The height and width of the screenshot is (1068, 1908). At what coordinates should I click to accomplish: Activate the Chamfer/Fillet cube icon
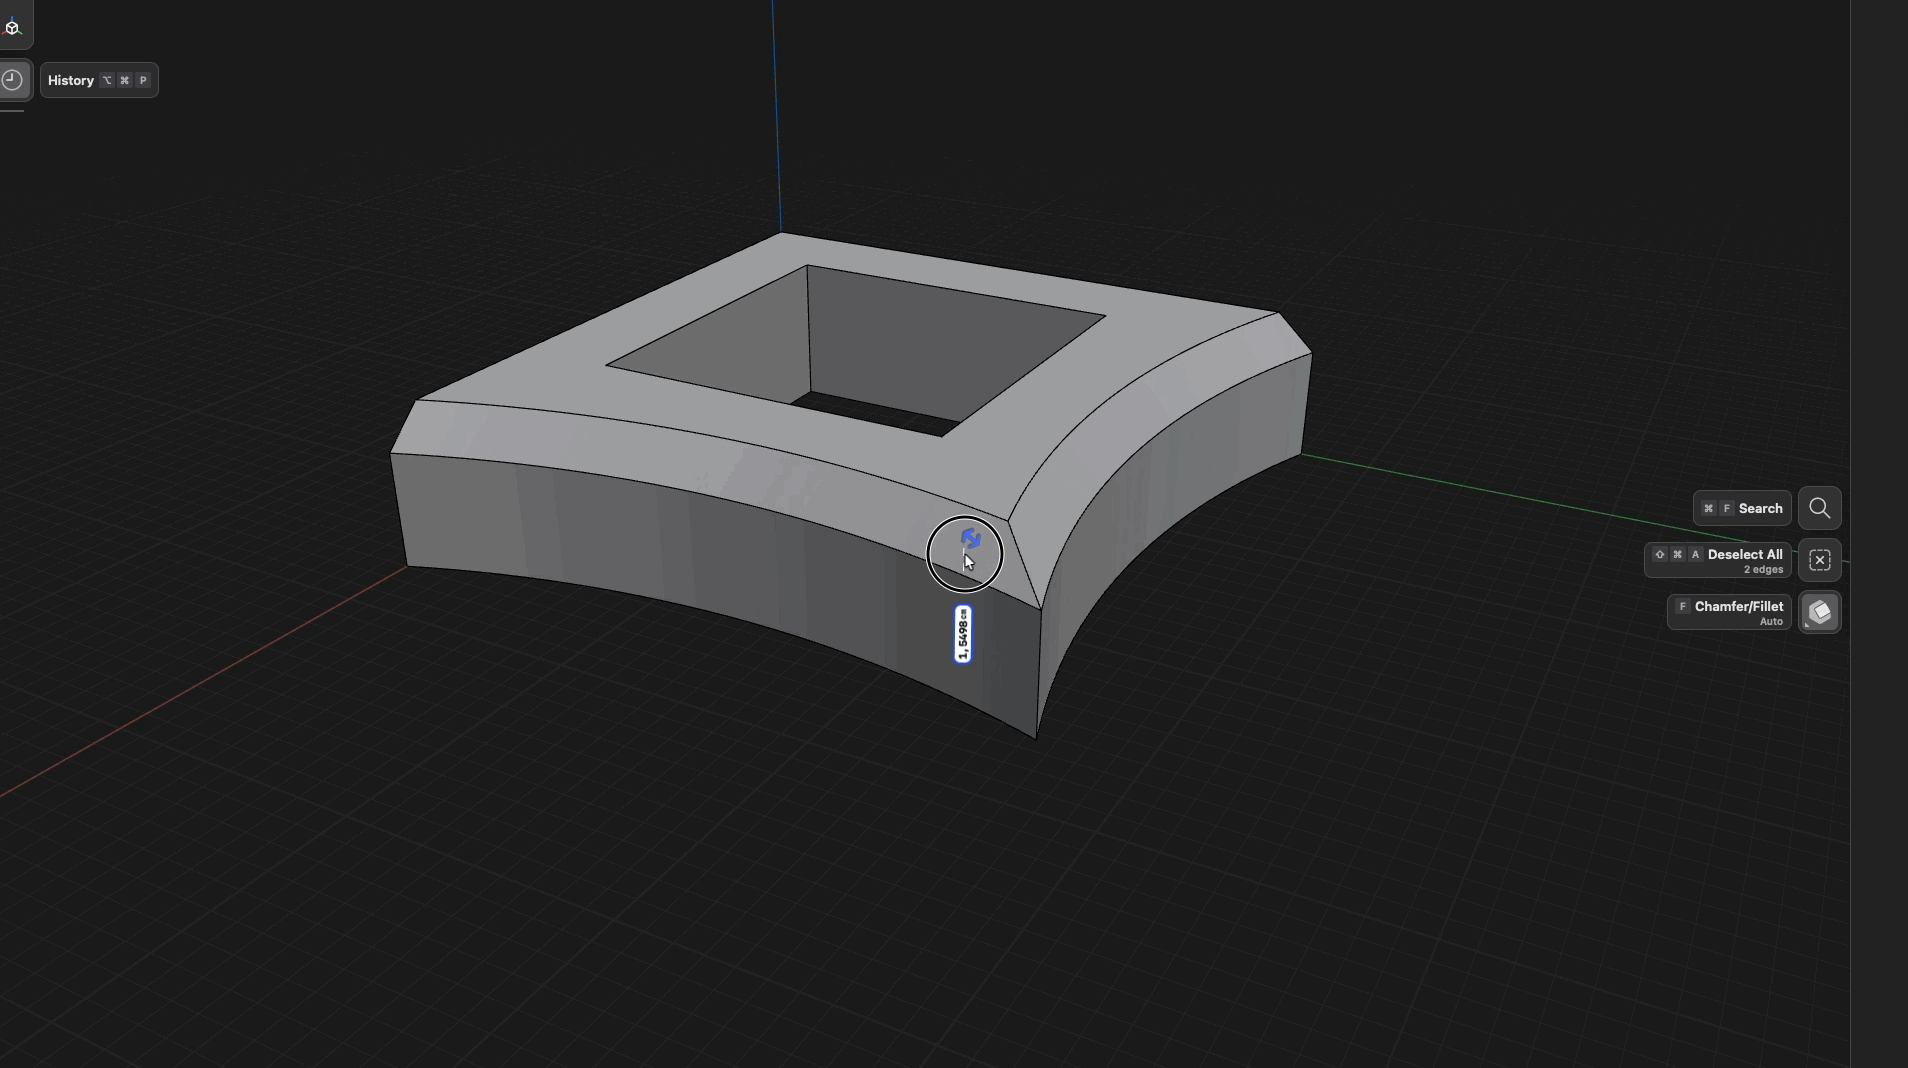(x=1820, y=612)
